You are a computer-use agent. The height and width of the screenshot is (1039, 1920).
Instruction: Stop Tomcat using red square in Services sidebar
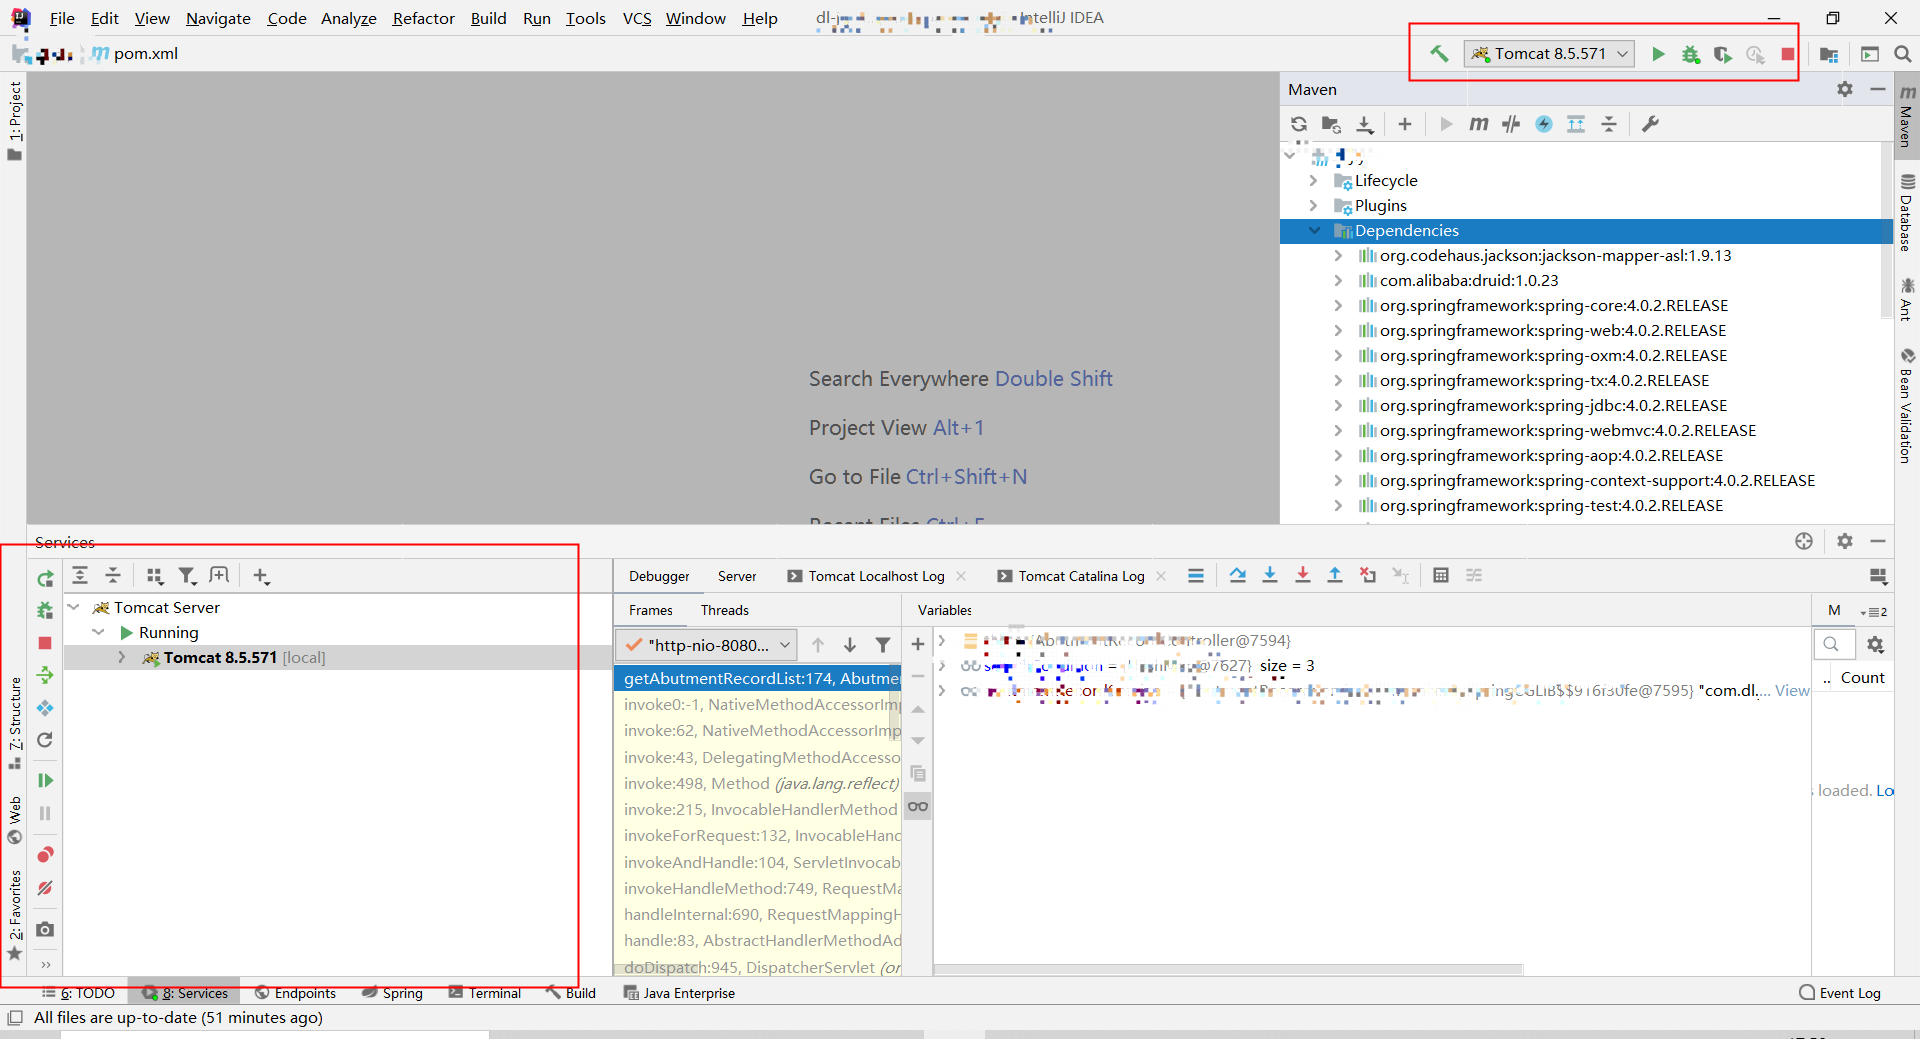pos(45,643)
